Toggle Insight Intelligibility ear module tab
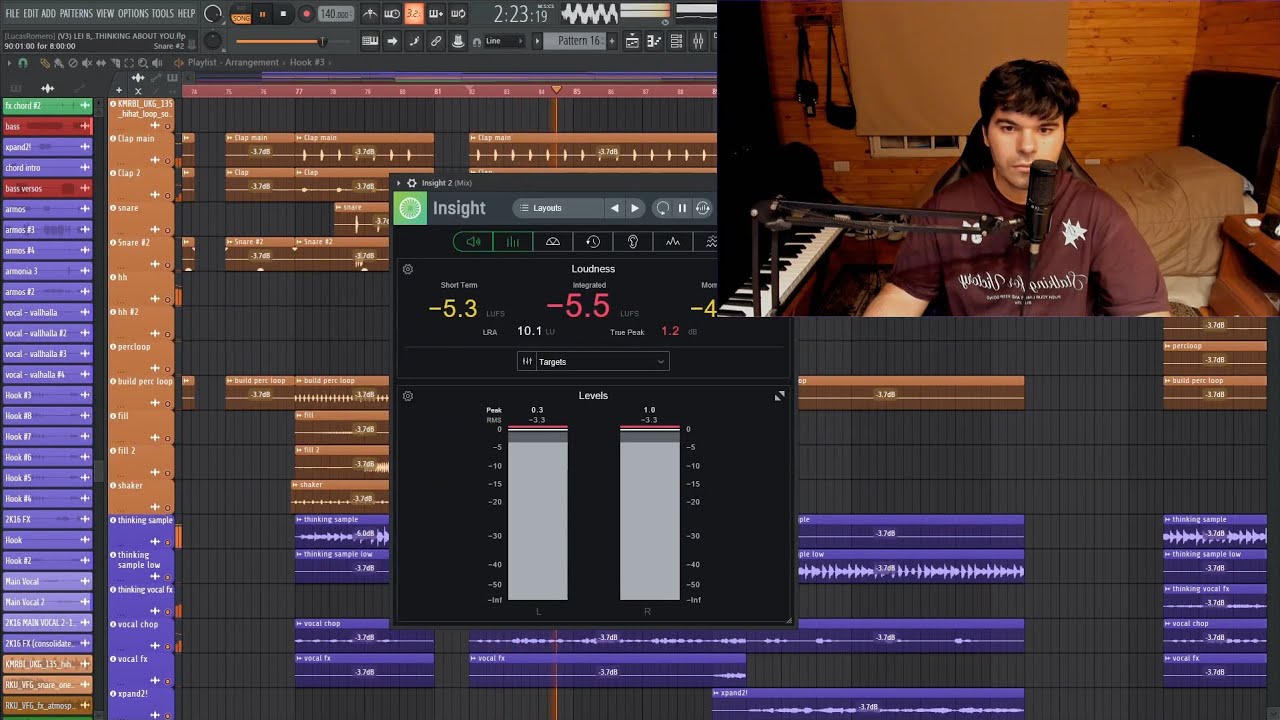This screenshot has height=720, width=1280. (632, 241)
